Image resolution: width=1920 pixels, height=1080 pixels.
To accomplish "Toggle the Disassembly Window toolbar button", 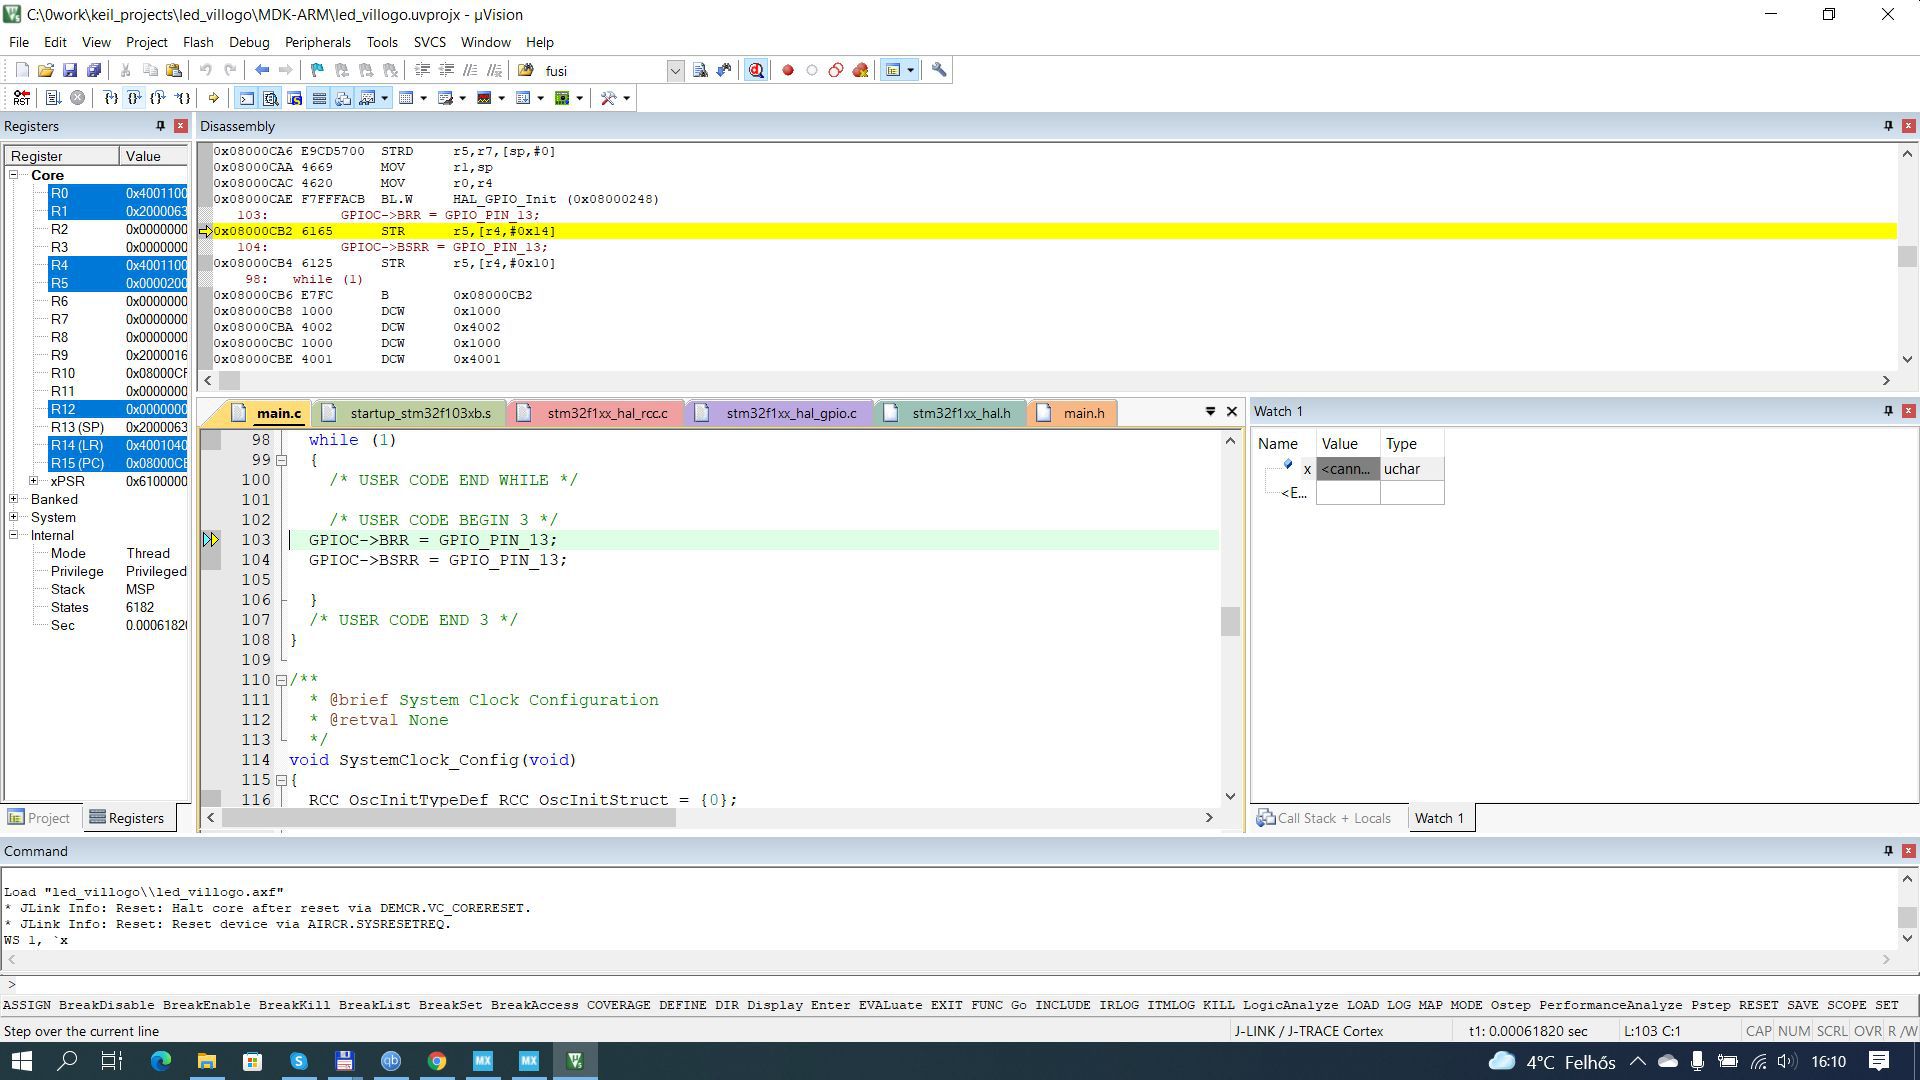I will (270, 98).
